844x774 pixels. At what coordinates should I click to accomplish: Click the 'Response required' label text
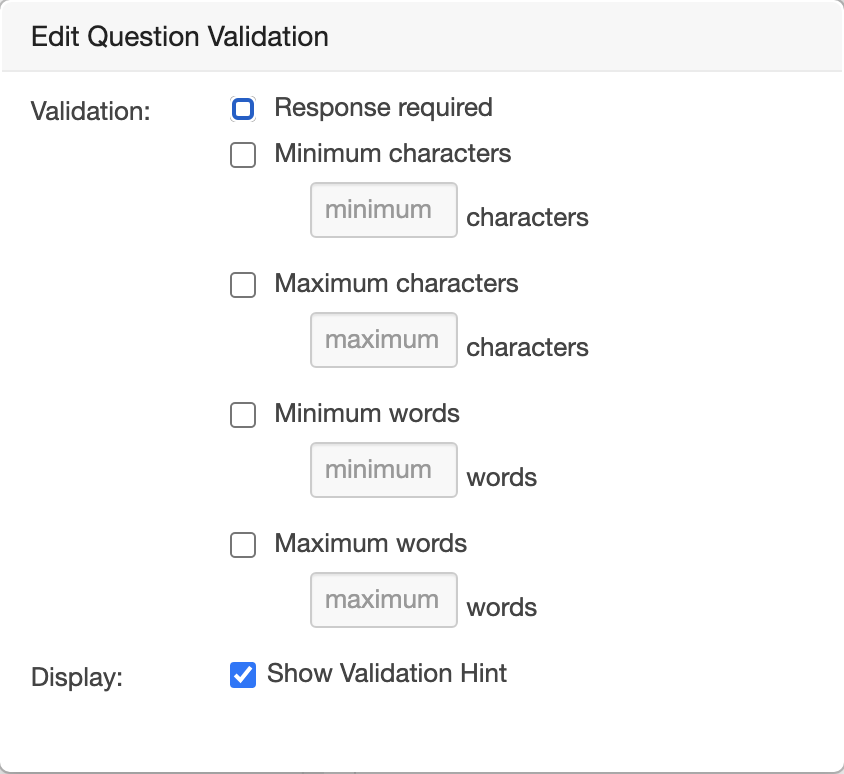click(x=383, y=108)
